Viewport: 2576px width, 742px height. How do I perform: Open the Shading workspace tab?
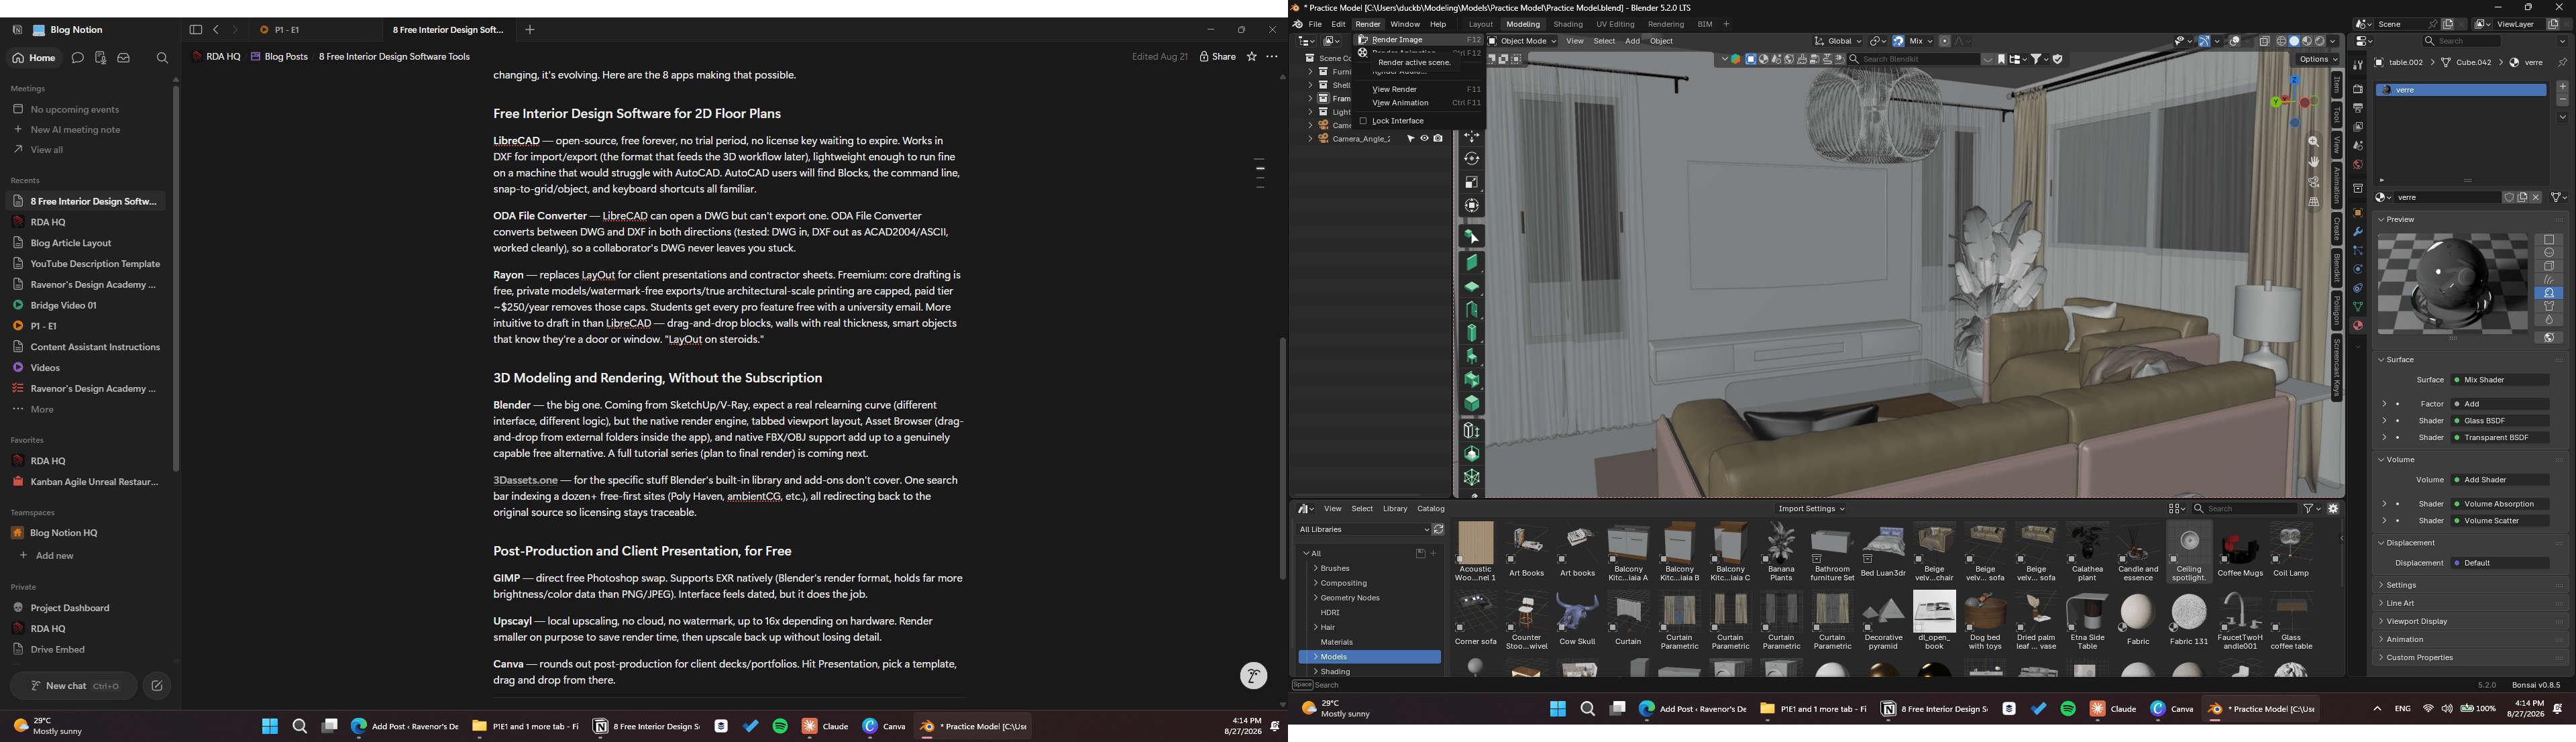[1568, 25]
